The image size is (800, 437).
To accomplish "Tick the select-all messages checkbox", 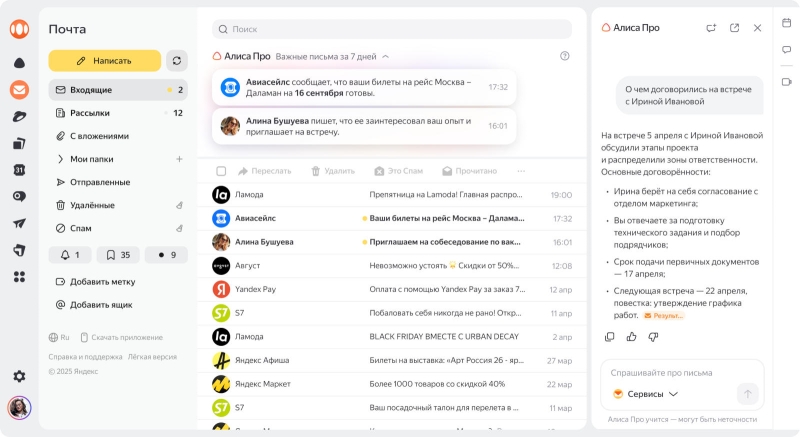I will pyautogui.click(x=221, y=171).
